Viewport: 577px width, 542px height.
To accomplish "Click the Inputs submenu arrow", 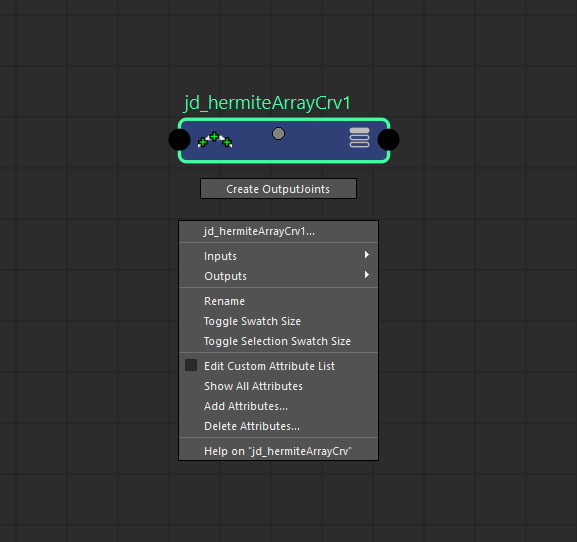I will tap(367, 255).
